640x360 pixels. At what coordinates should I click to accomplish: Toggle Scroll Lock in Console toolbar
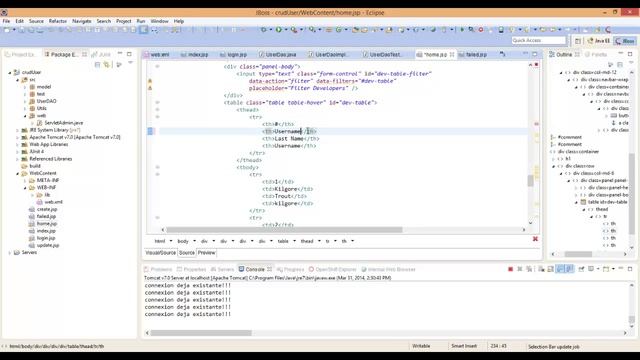(x=551, y=269)
